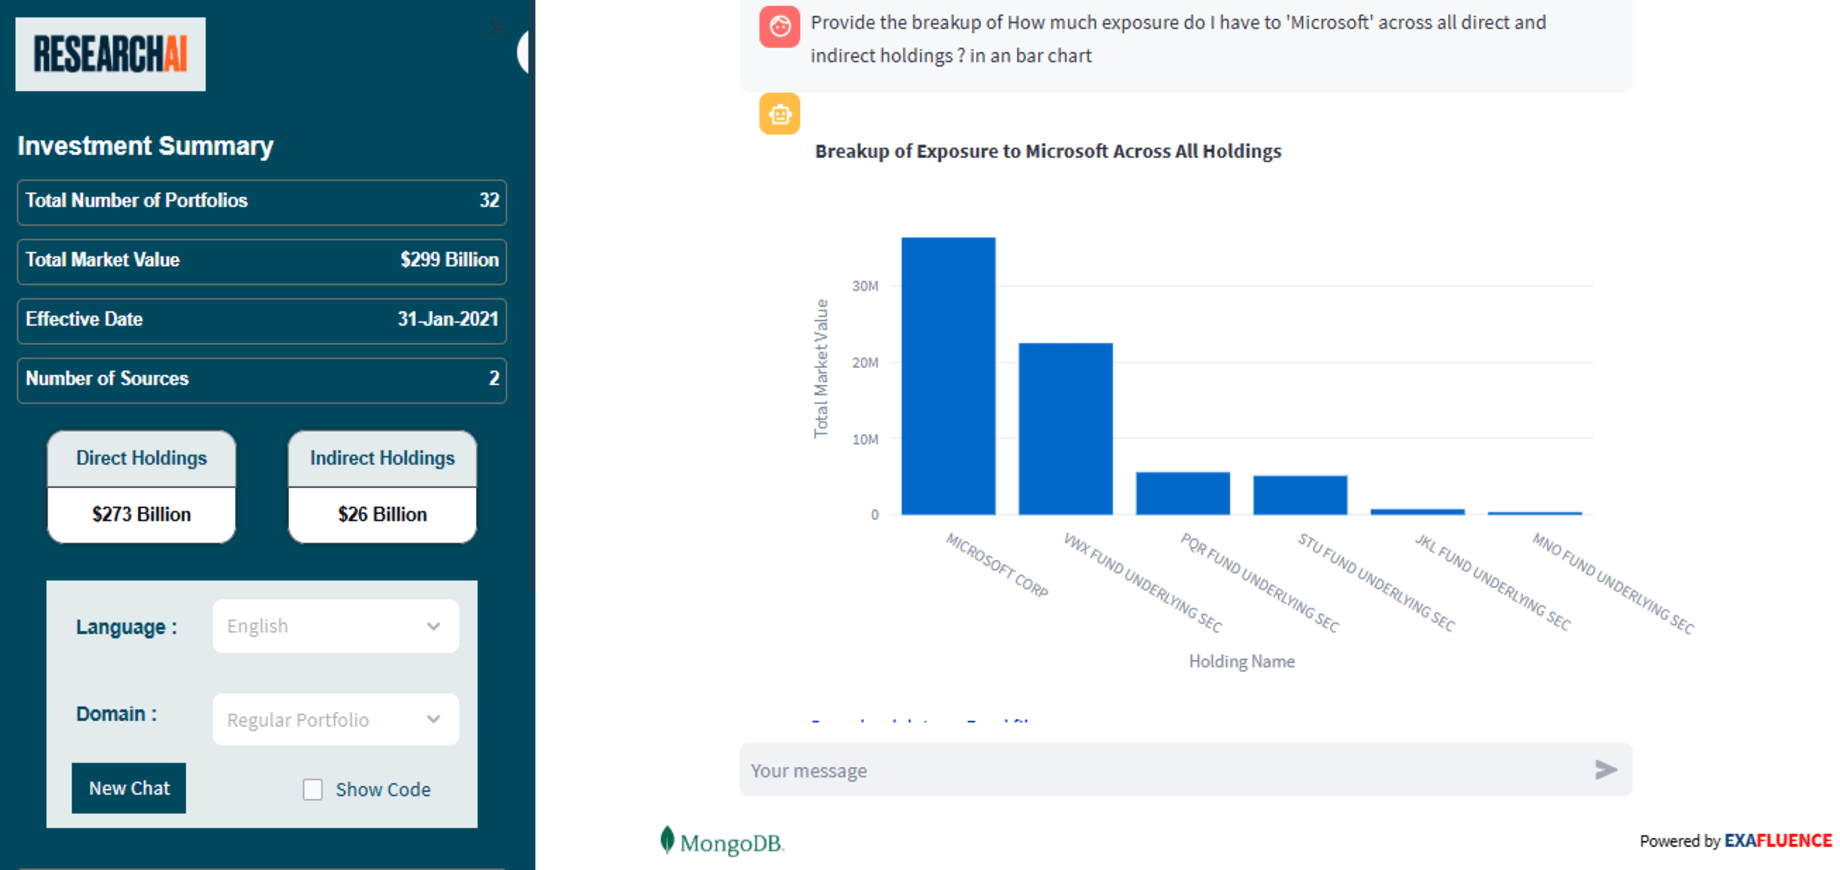The height and width of the screenshot is (870, 1840).
Task: Click the Holding Name axis label
Action: pyautogui.click(x=1241, y=661)
